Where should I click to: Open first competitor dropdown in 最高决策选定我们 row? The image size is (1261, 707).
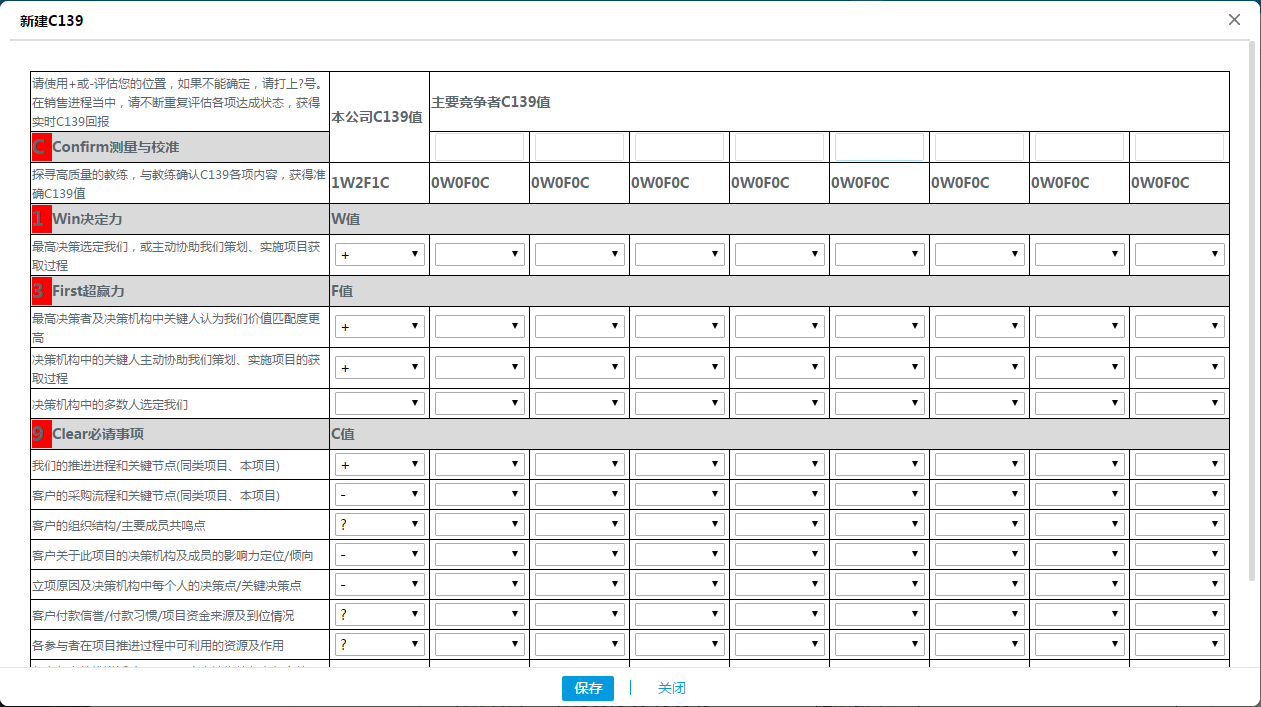pyautogui.click(x=480, y=255)
